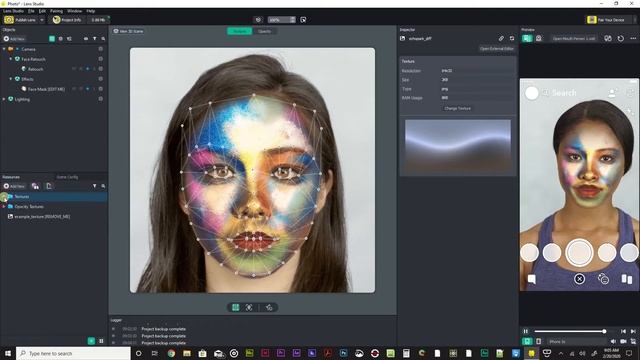Click the icon left of the zoom field

pos(258,20)
